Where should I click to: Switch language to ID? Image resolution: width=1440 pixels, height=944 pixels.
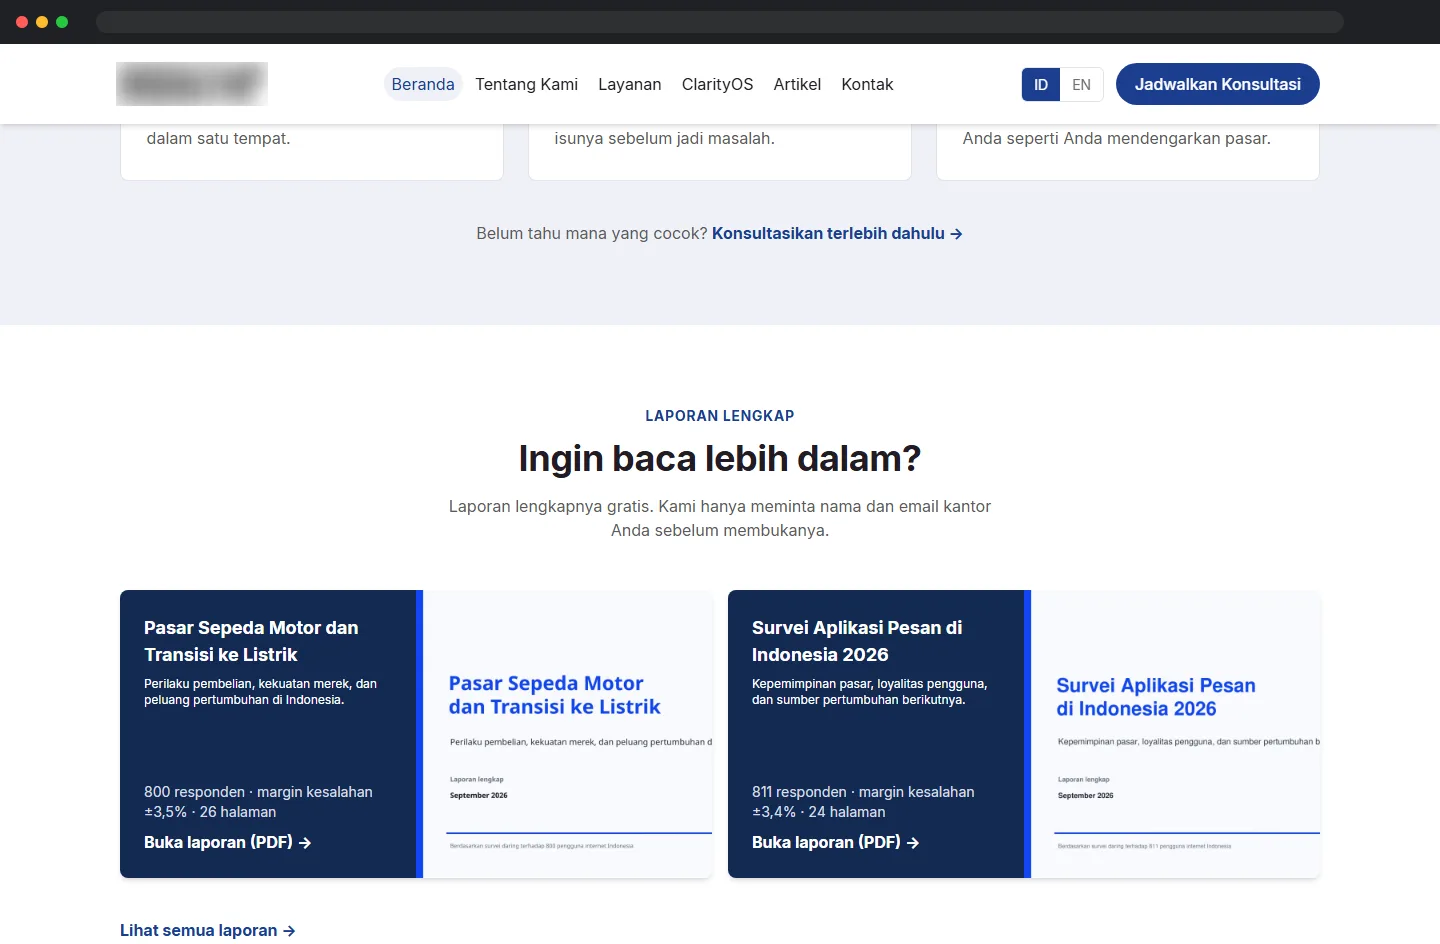click(1041, 84)
